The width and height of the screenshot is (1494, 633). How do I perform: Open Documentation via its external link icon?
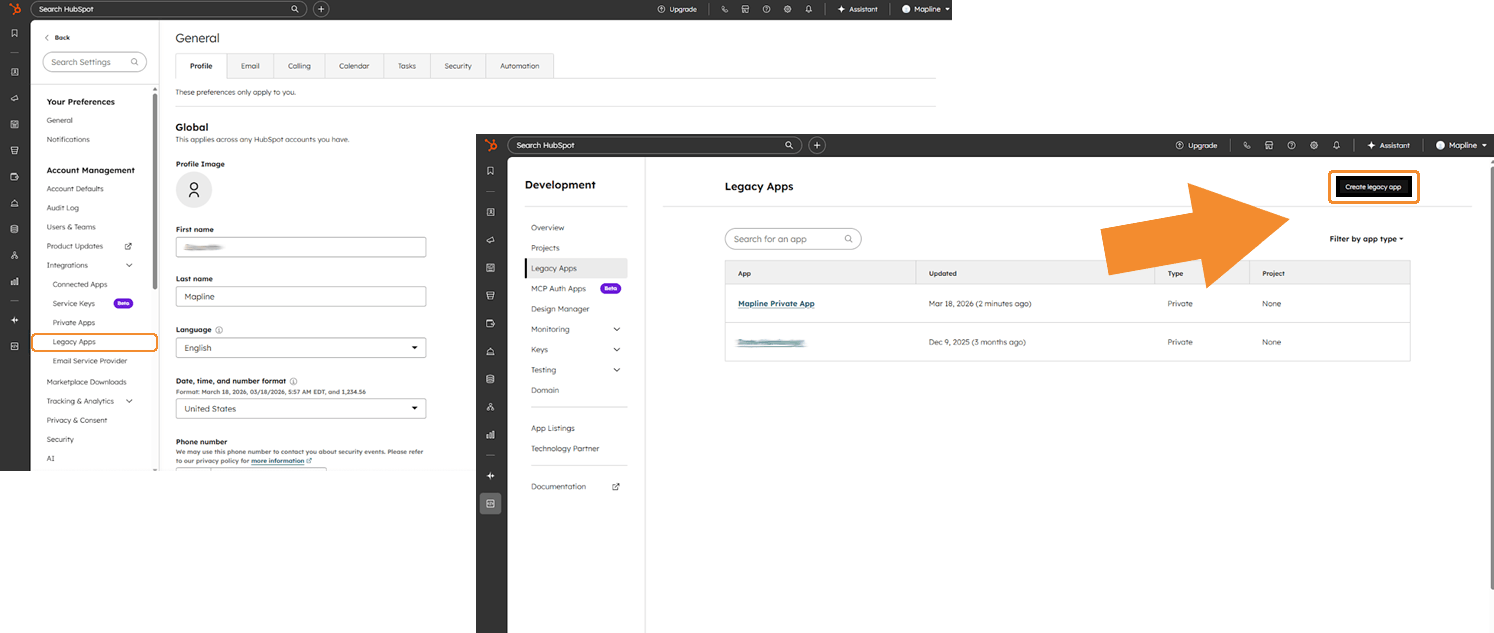(x=617, y=486)
